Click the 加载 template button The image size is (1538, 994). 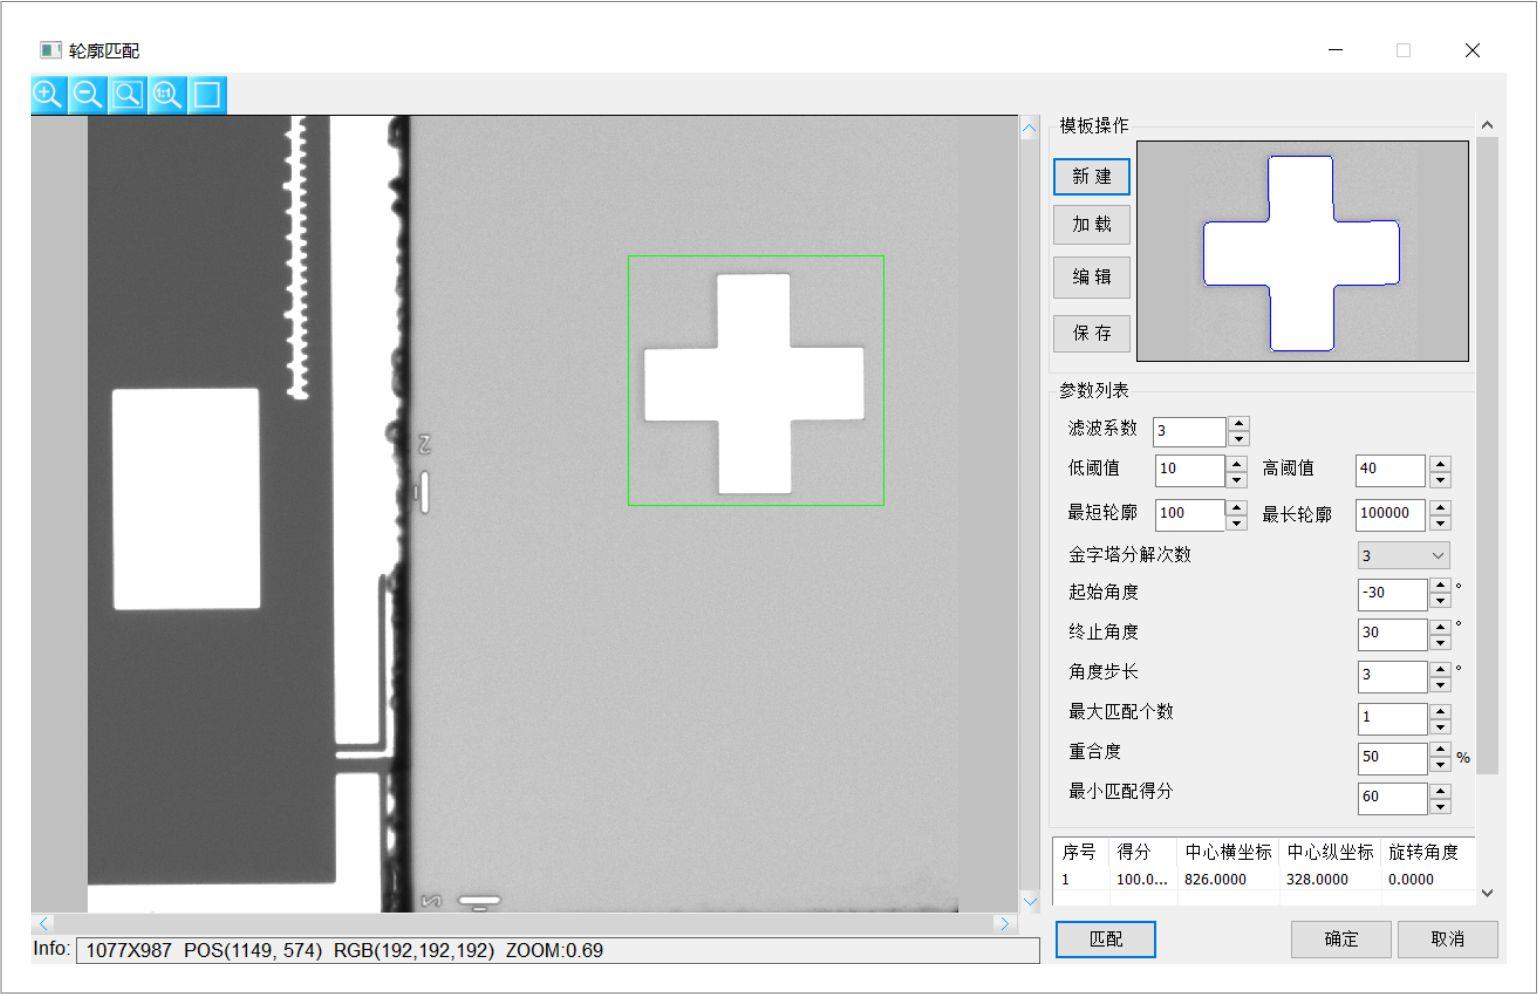[1092, 225]
